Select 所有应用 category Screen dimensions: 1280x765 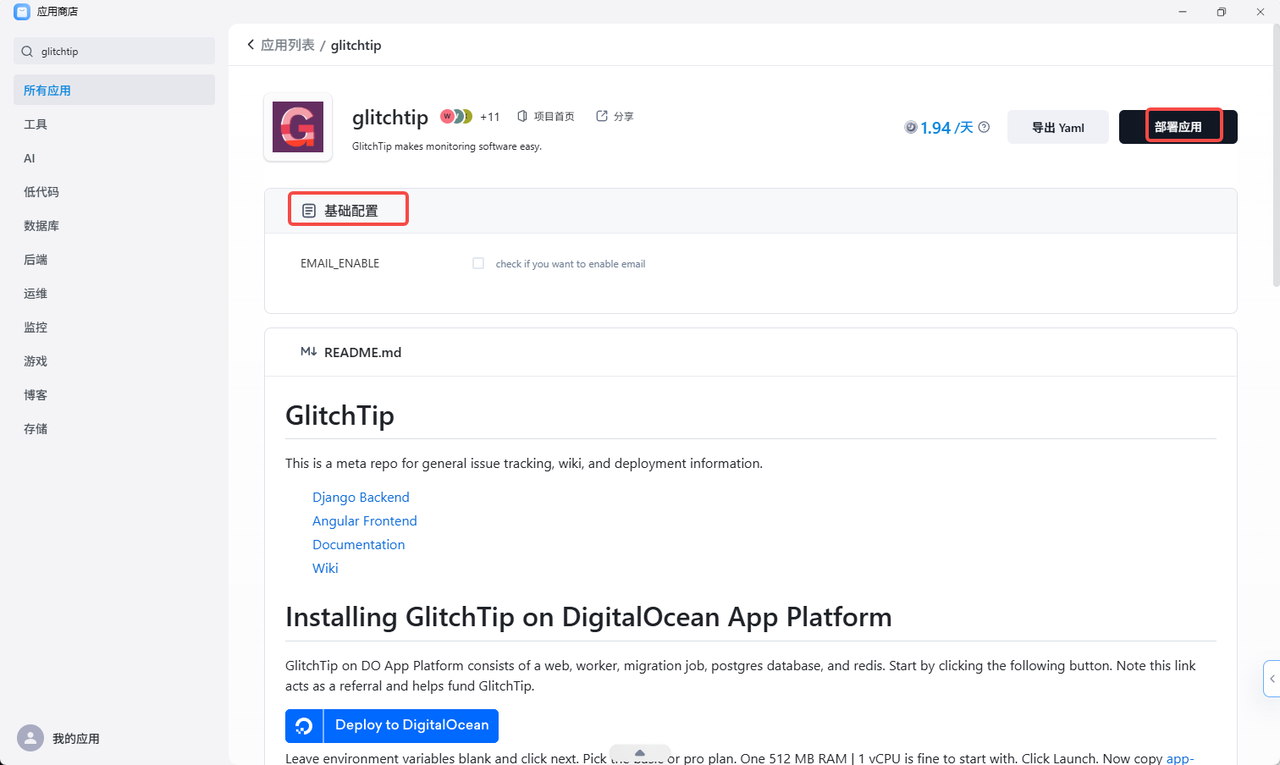click(x=114, y=90)
